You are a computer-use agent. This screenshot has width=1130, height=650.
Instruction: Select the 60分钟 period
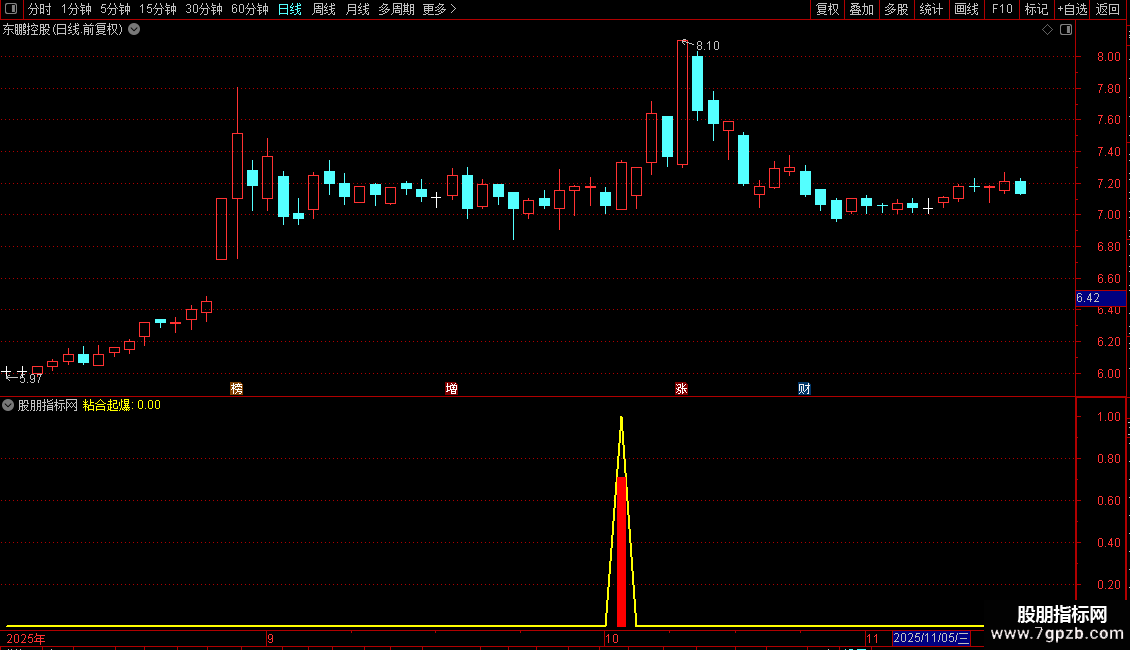pyautogui.click(x=250, y=9)
